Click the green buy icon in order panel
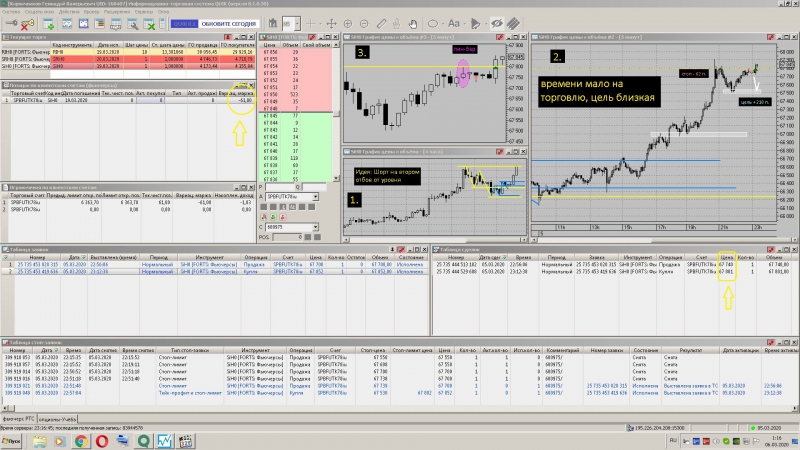The width and height of the screenshot is (800, 450). click(x=273, y=217)
